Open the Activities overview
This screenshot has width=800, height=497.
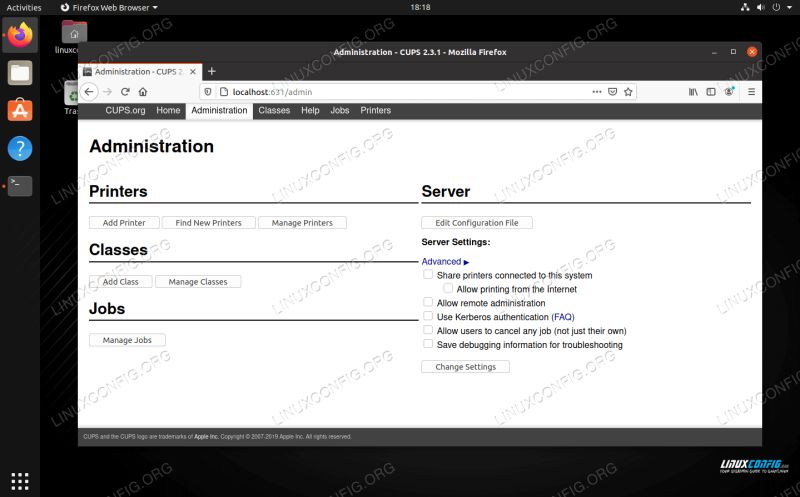[24, 8]
